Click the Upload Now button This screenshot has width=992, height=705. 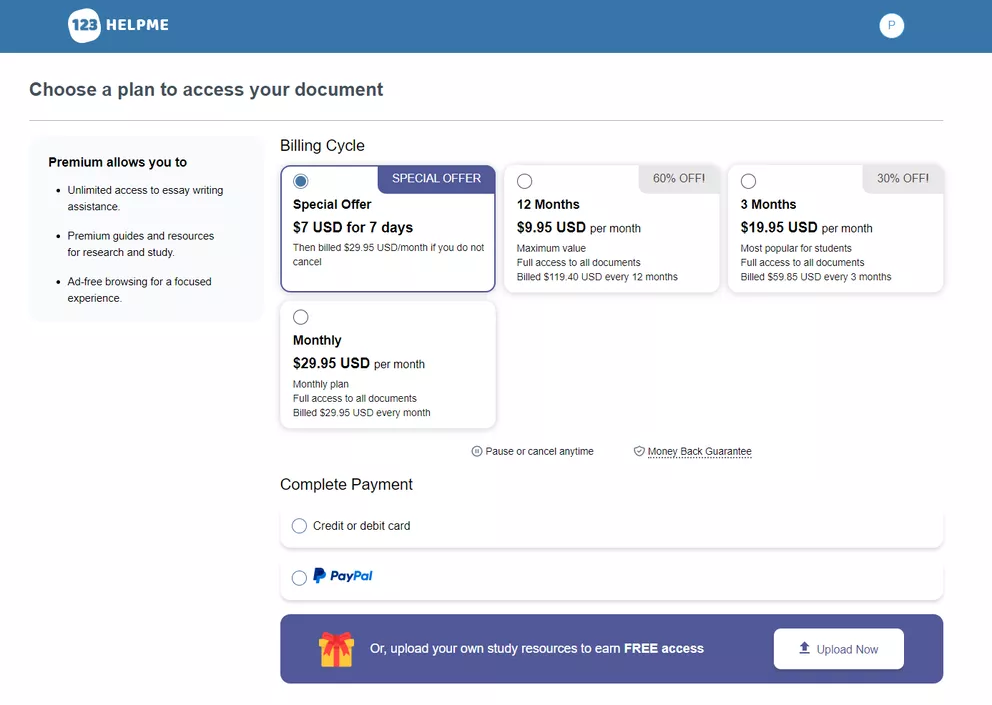838,649
